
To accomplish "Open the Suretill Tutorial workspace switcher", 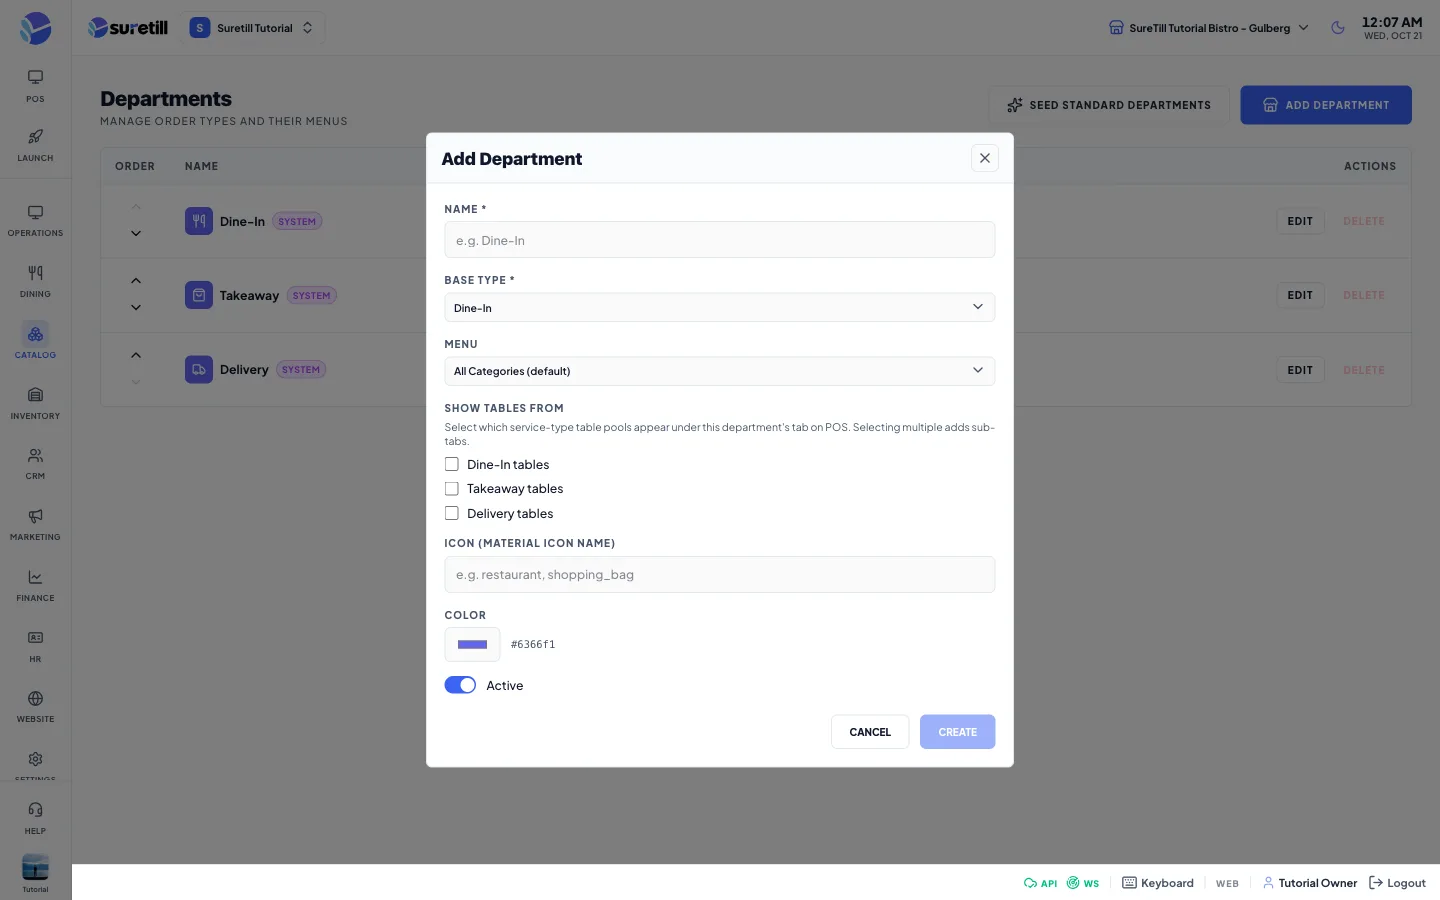I will click(x=253, y=28).
